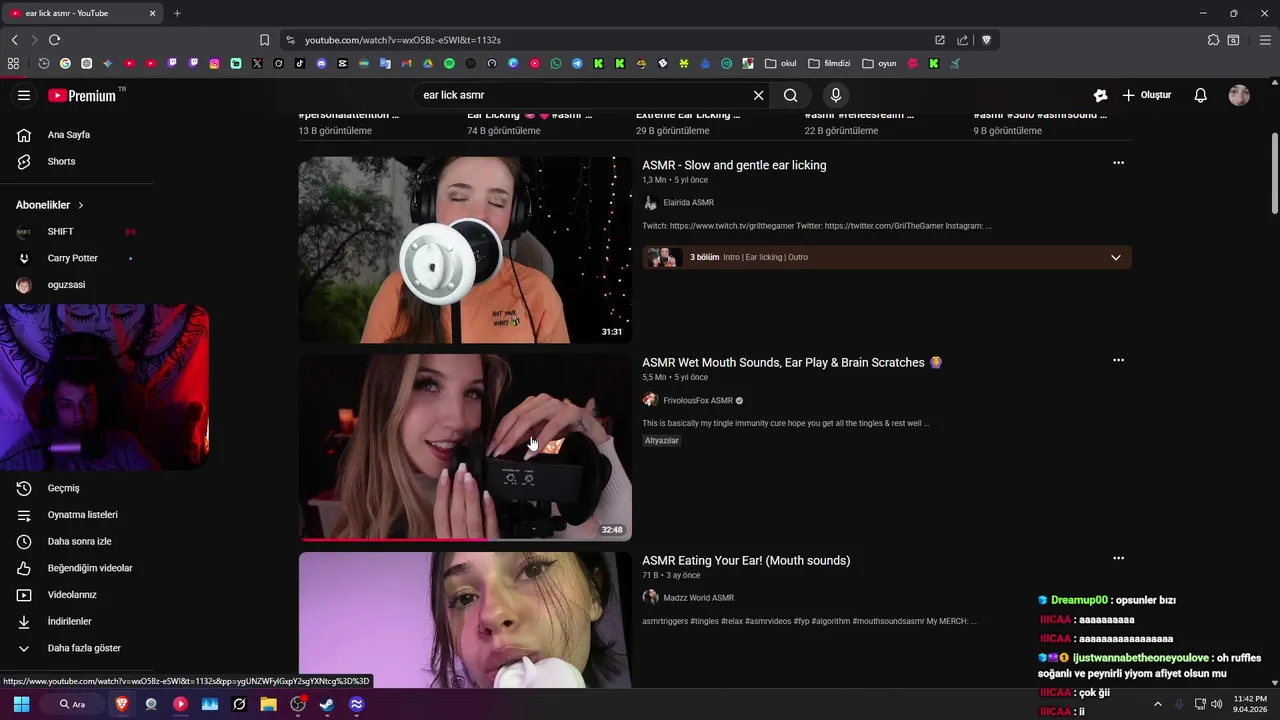Click the Altyazılar subtitles badge
This screenshot has width=1280, height=720.
pos(661,441)
